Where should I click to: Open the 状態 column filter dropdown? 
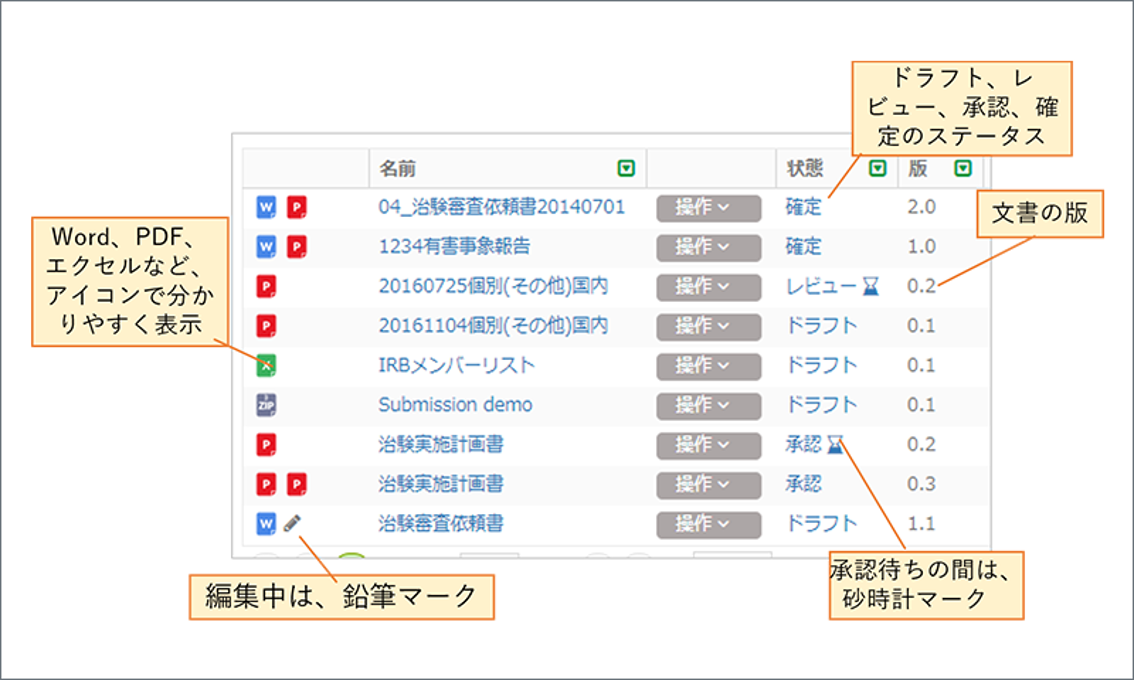tap(878, 169)
